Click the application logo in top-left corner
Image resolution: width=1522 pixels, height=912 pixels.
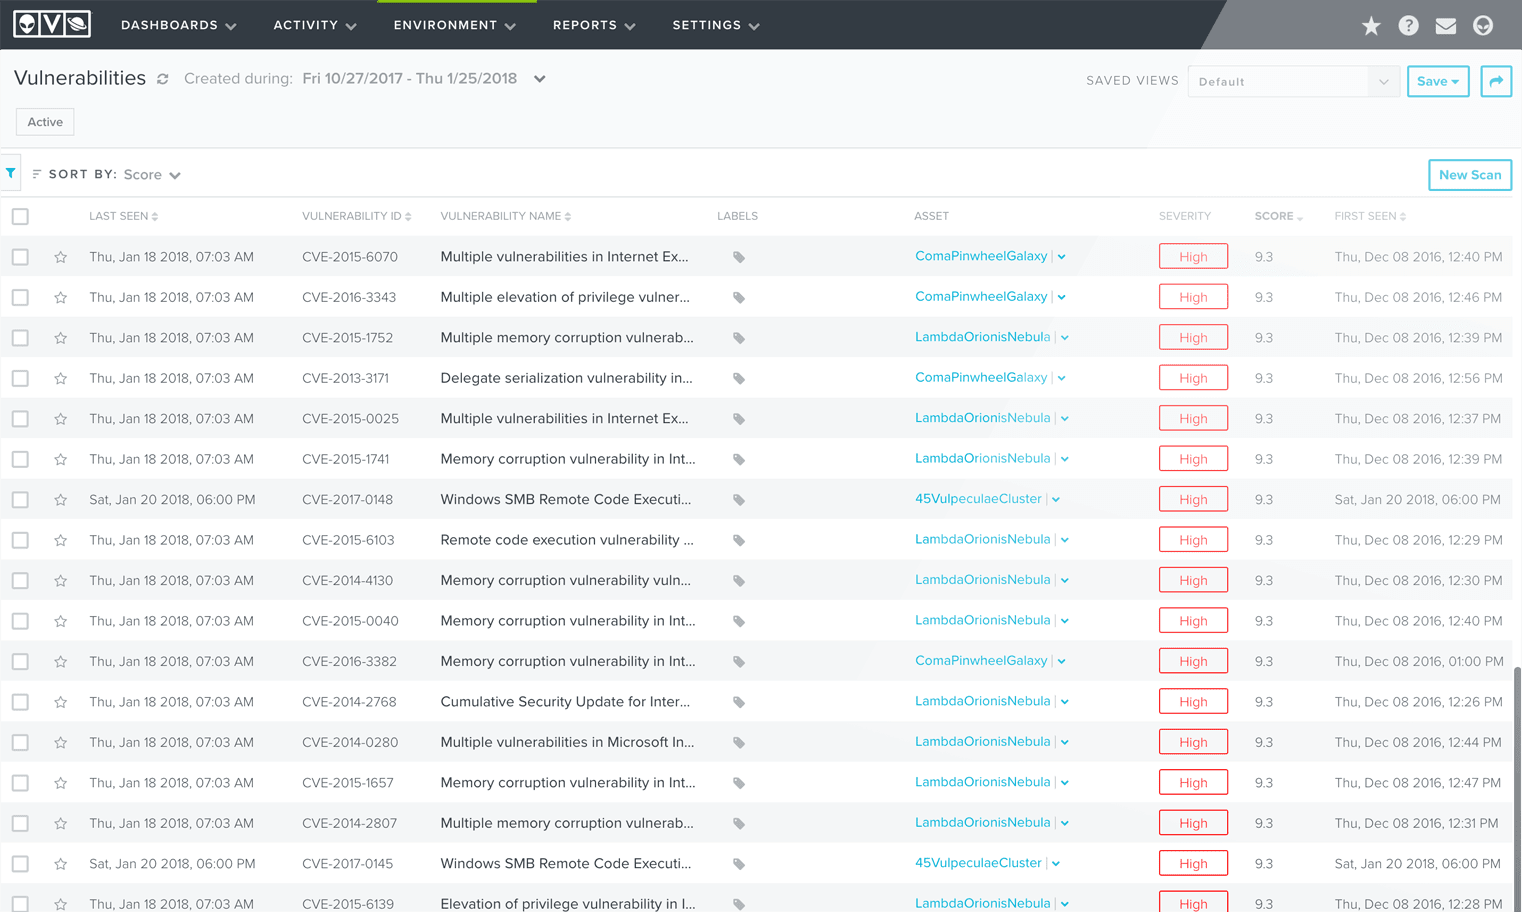[x=51, y=22]
